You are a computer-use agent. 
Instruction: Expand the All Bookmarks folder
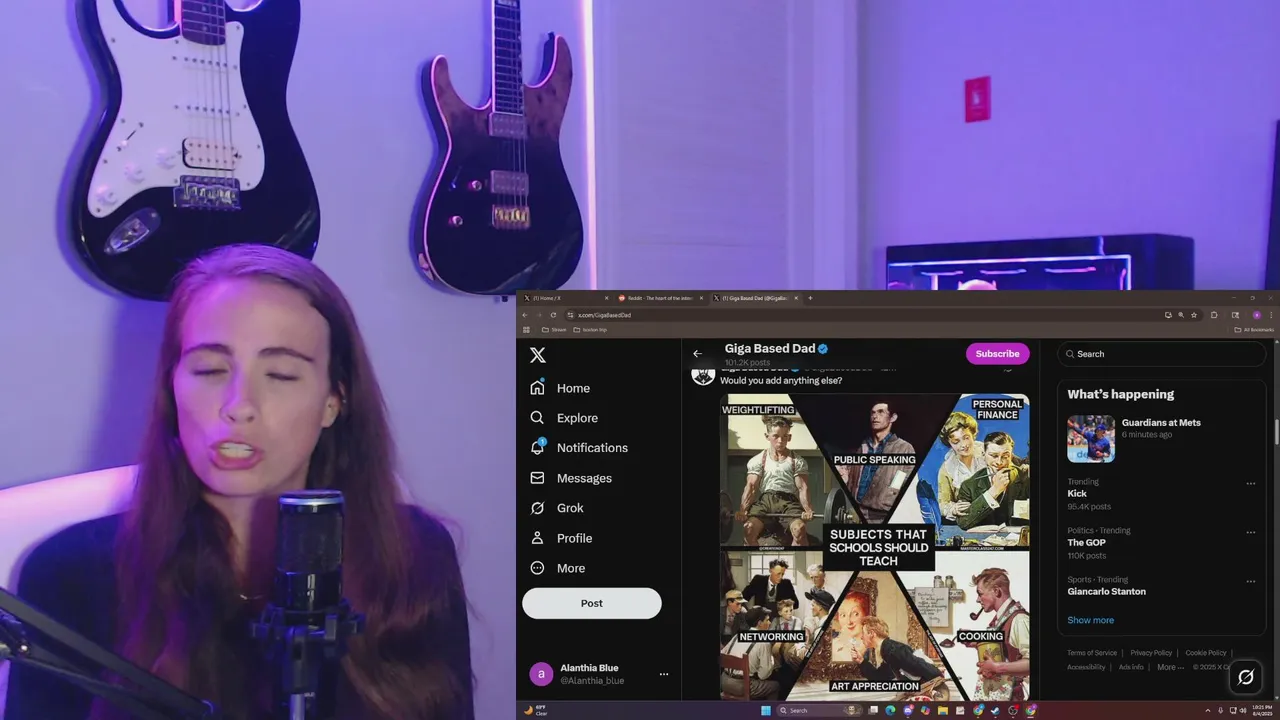click(1254, 329)
